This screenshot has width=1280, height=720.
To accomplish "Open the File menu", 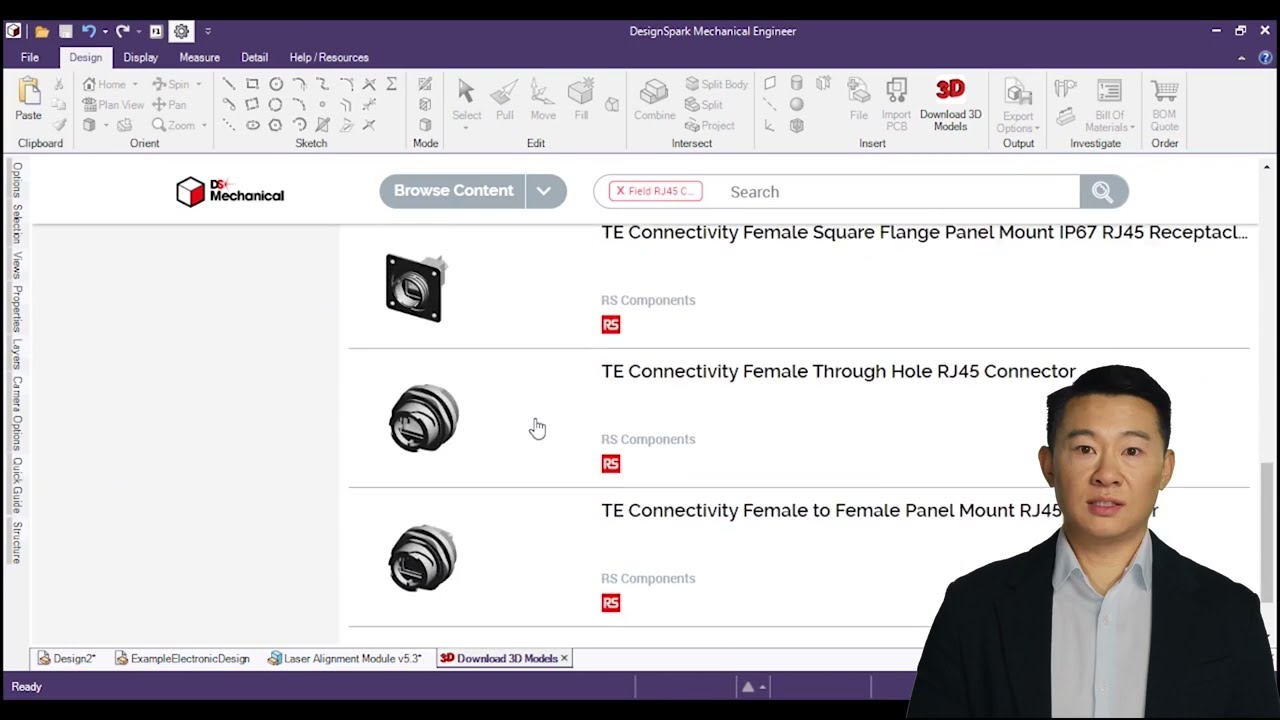I will [x=30, y=57].
